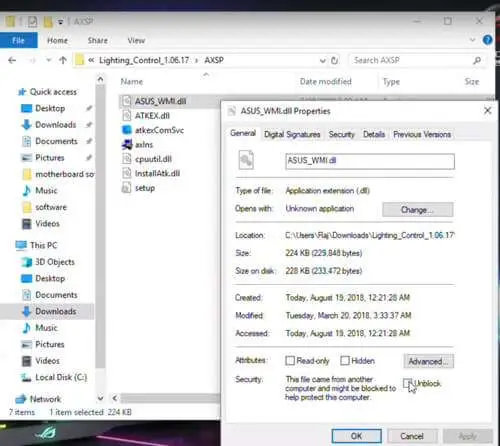The image size is (500, 446).
Task: Click the breadcrumb overflow chevrons
Action: point(91,60)
